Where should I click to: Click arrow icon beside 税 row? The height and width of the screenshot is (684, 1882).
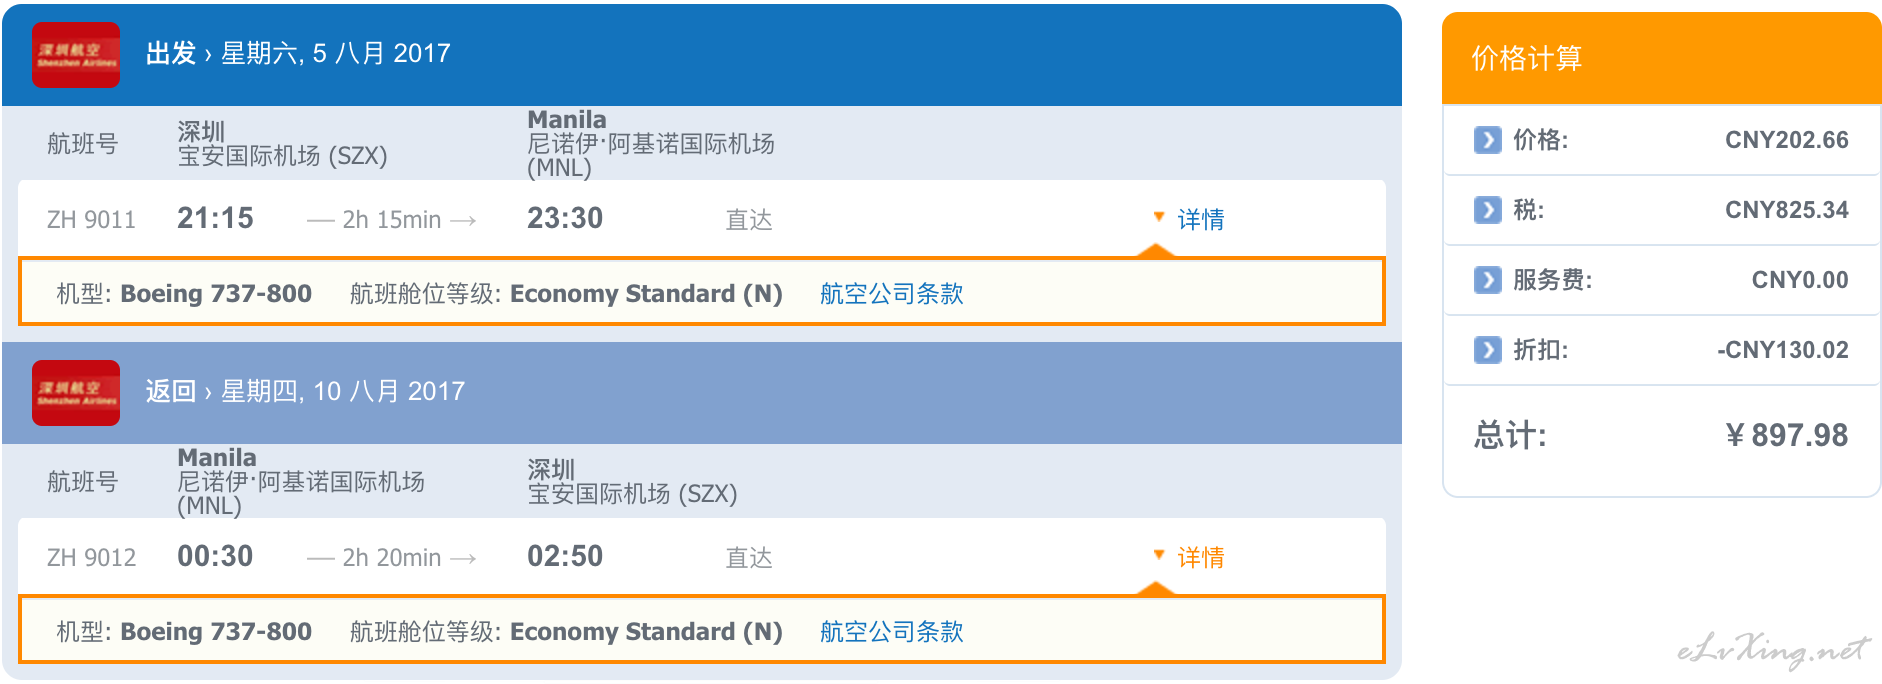click(1488, 210)
